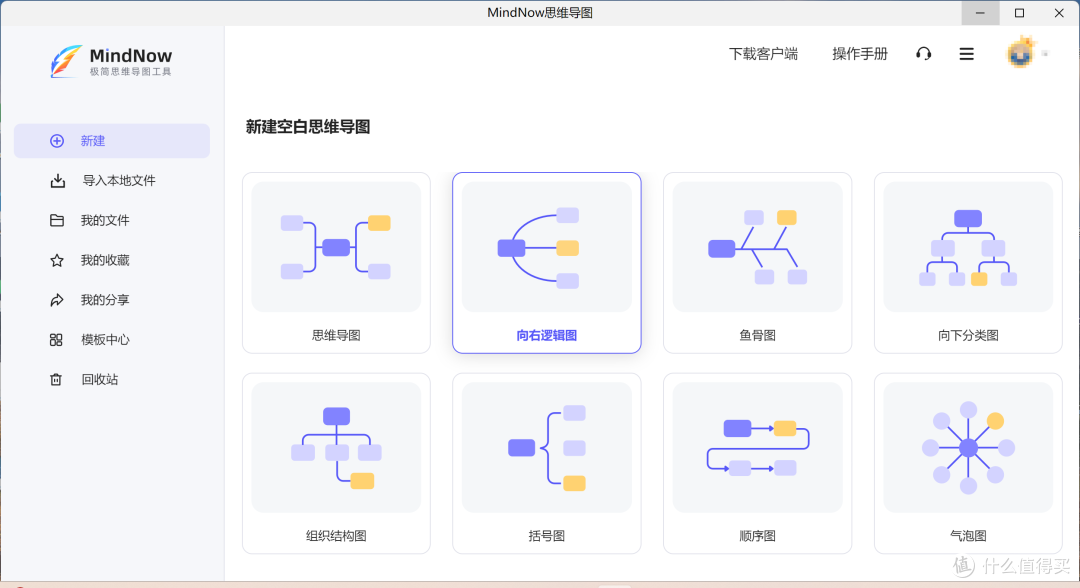Open 模板中心
The image size is (1080, 588).
(x=105, y=340)
